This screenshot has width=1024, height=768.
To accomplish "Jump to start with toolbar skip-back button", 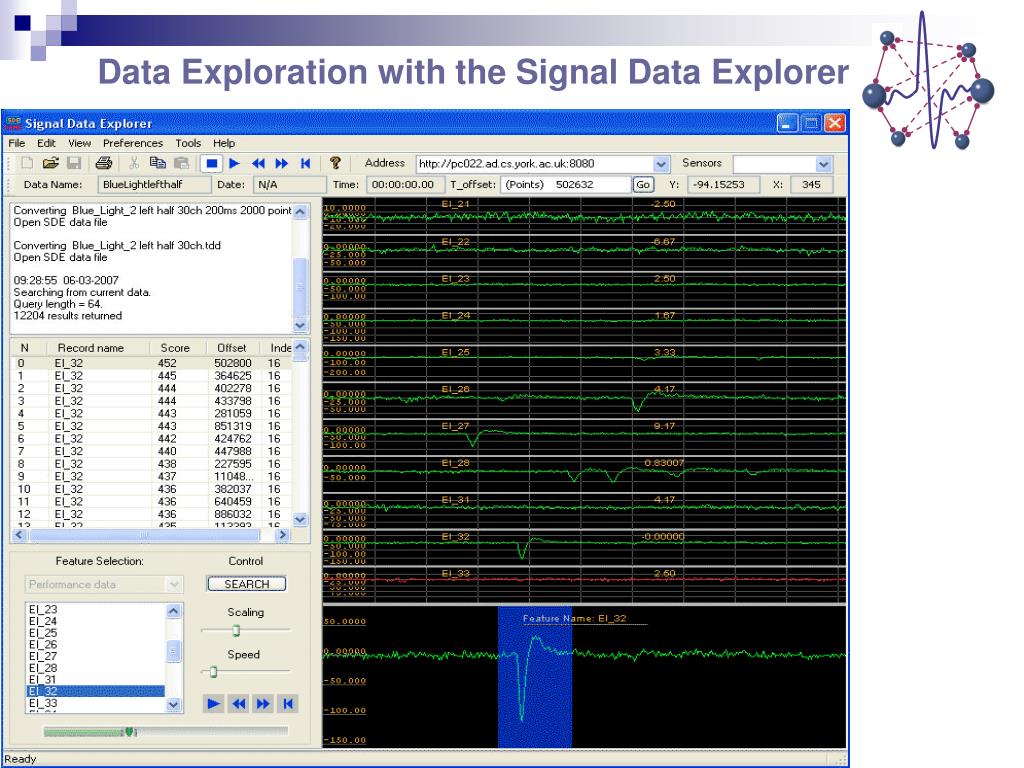I will pos(306,164).
